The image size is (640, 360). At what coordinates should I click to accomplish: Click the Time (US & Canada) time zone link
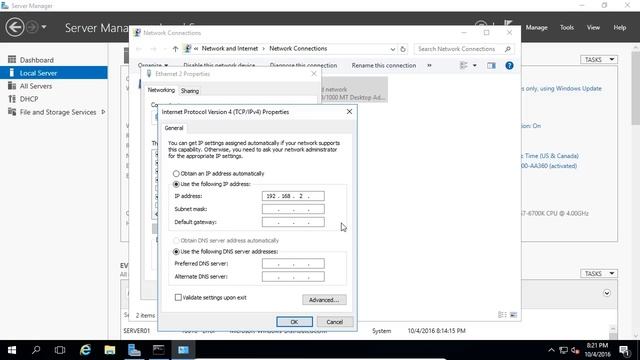pyautogui.click(x=551, y=156)
